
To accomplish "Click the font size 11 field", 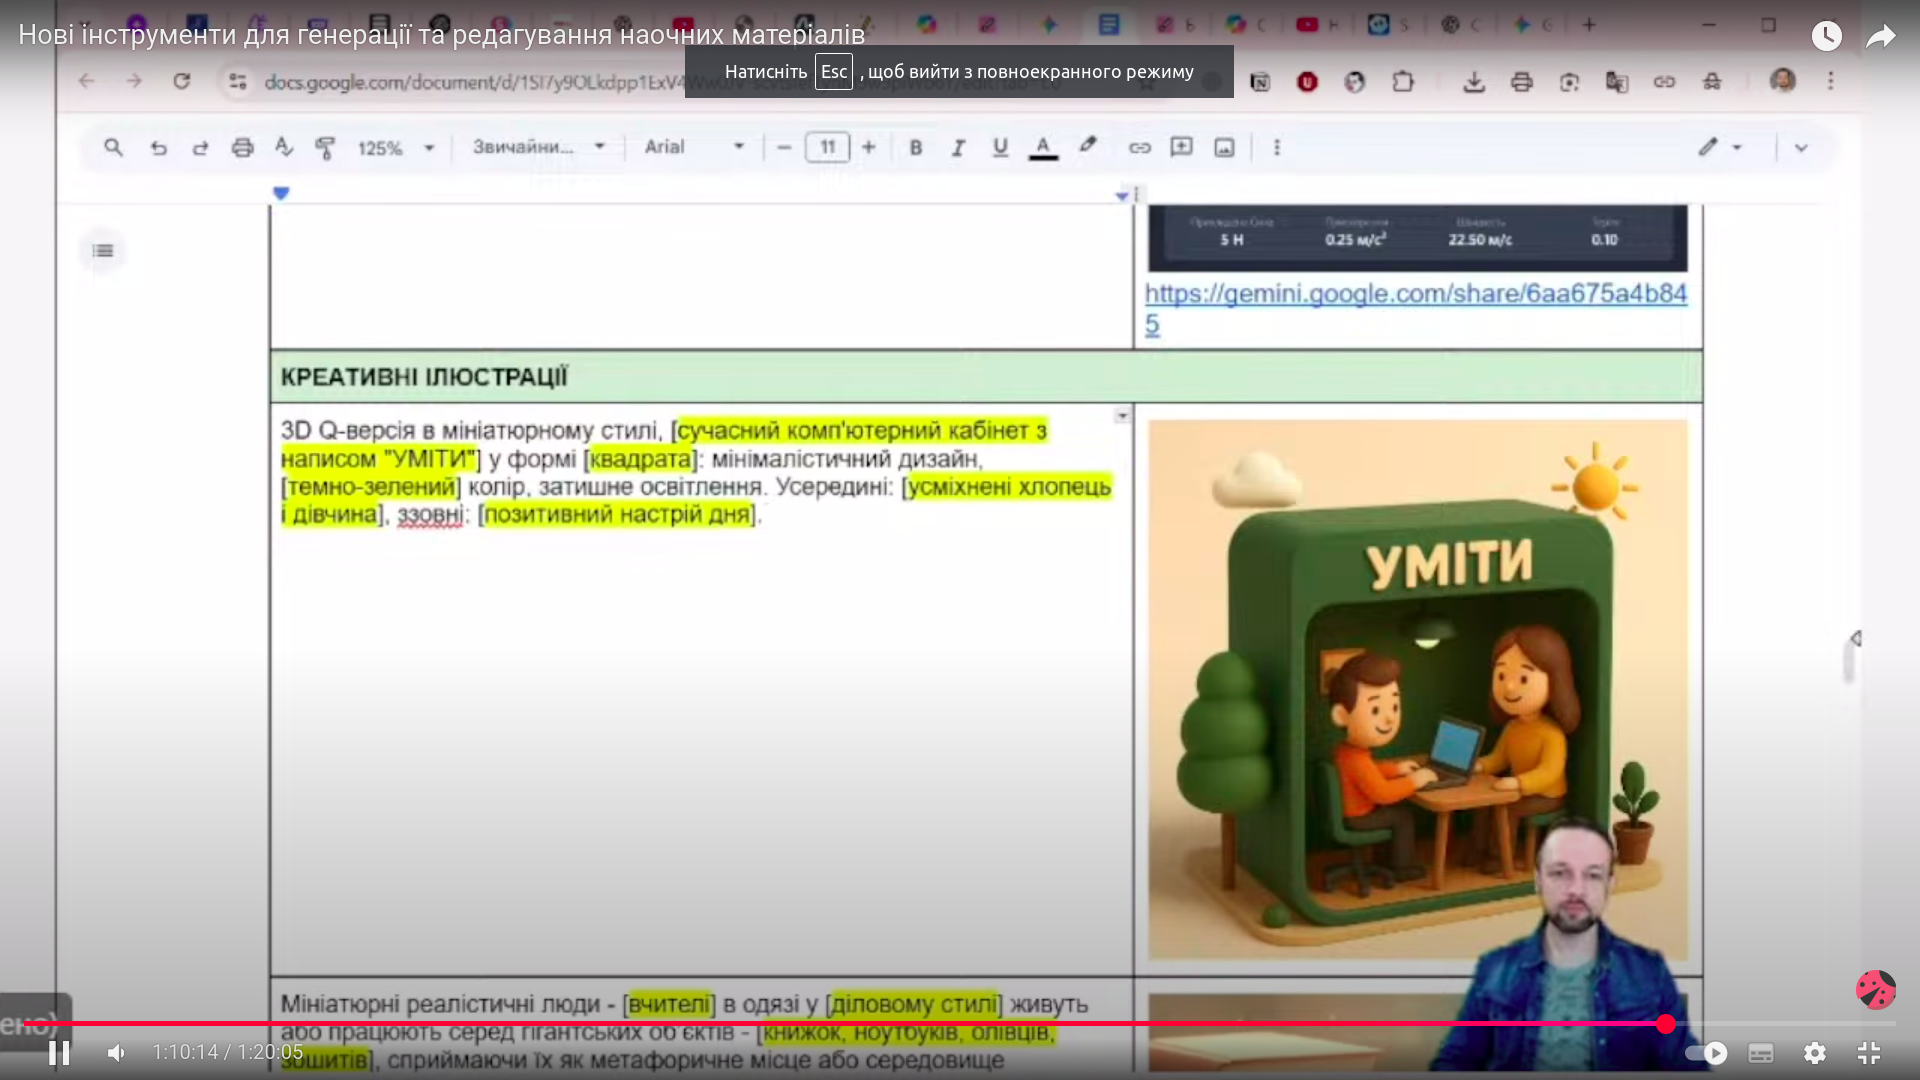I will (x=827, y=148).
